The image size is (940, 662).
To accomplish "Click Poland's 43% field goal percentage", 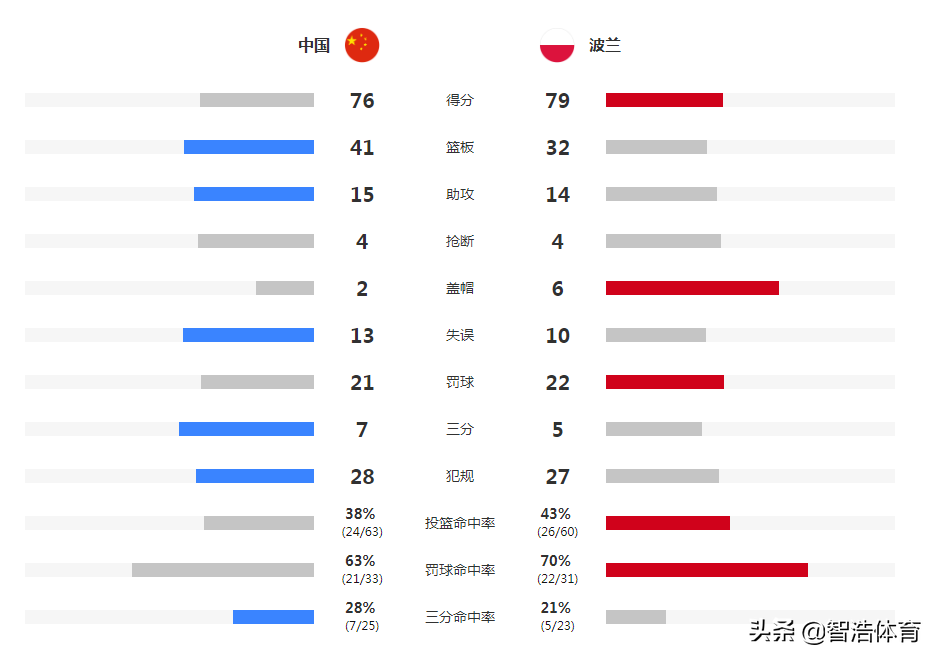I will (556, 514).
